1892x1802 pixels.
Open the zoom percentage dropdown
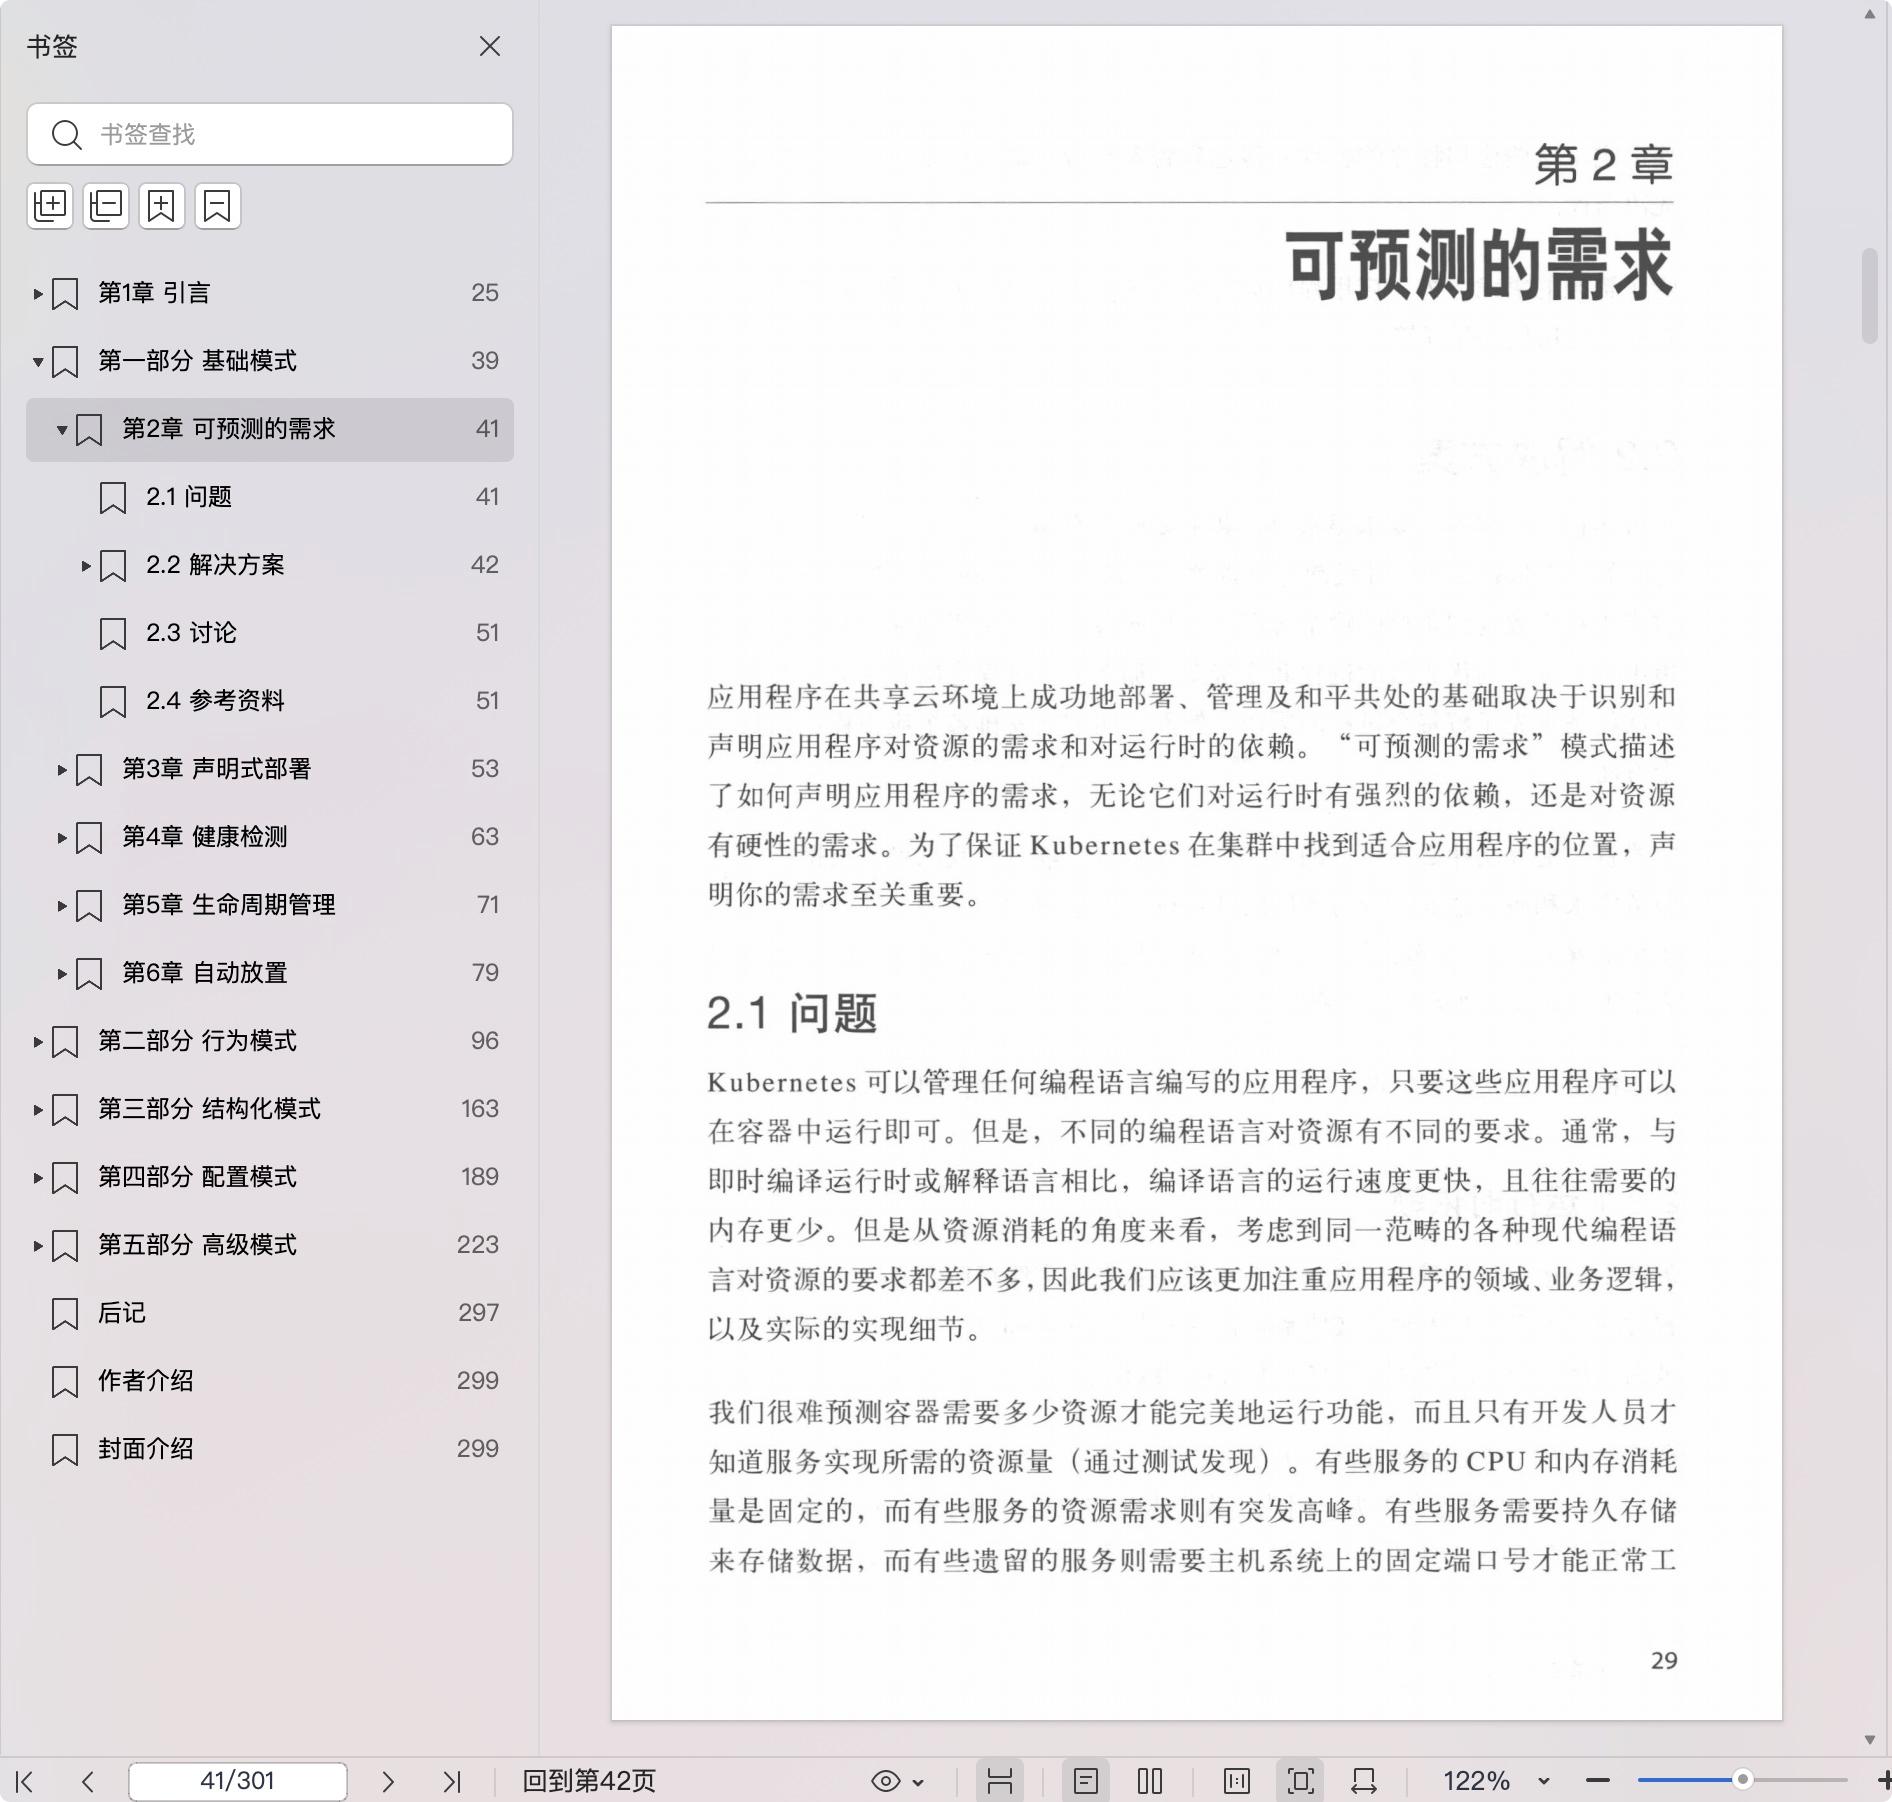(1544, 1781)
